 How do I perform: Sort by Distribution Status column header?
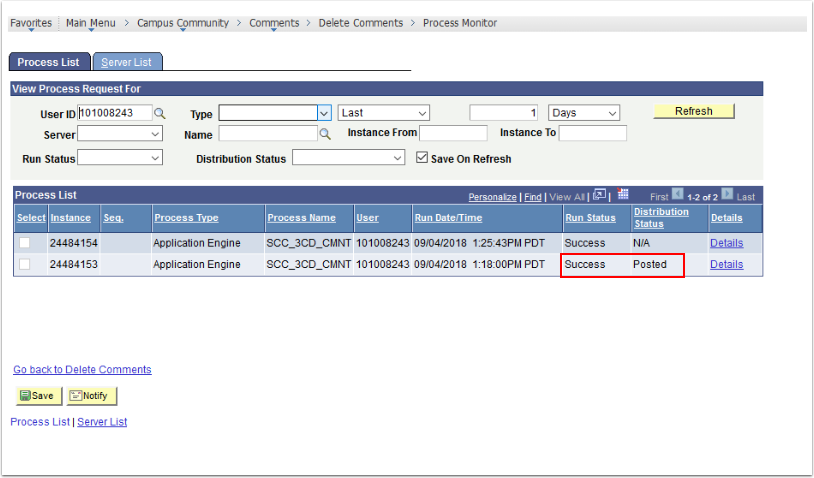tap(661, 218)
